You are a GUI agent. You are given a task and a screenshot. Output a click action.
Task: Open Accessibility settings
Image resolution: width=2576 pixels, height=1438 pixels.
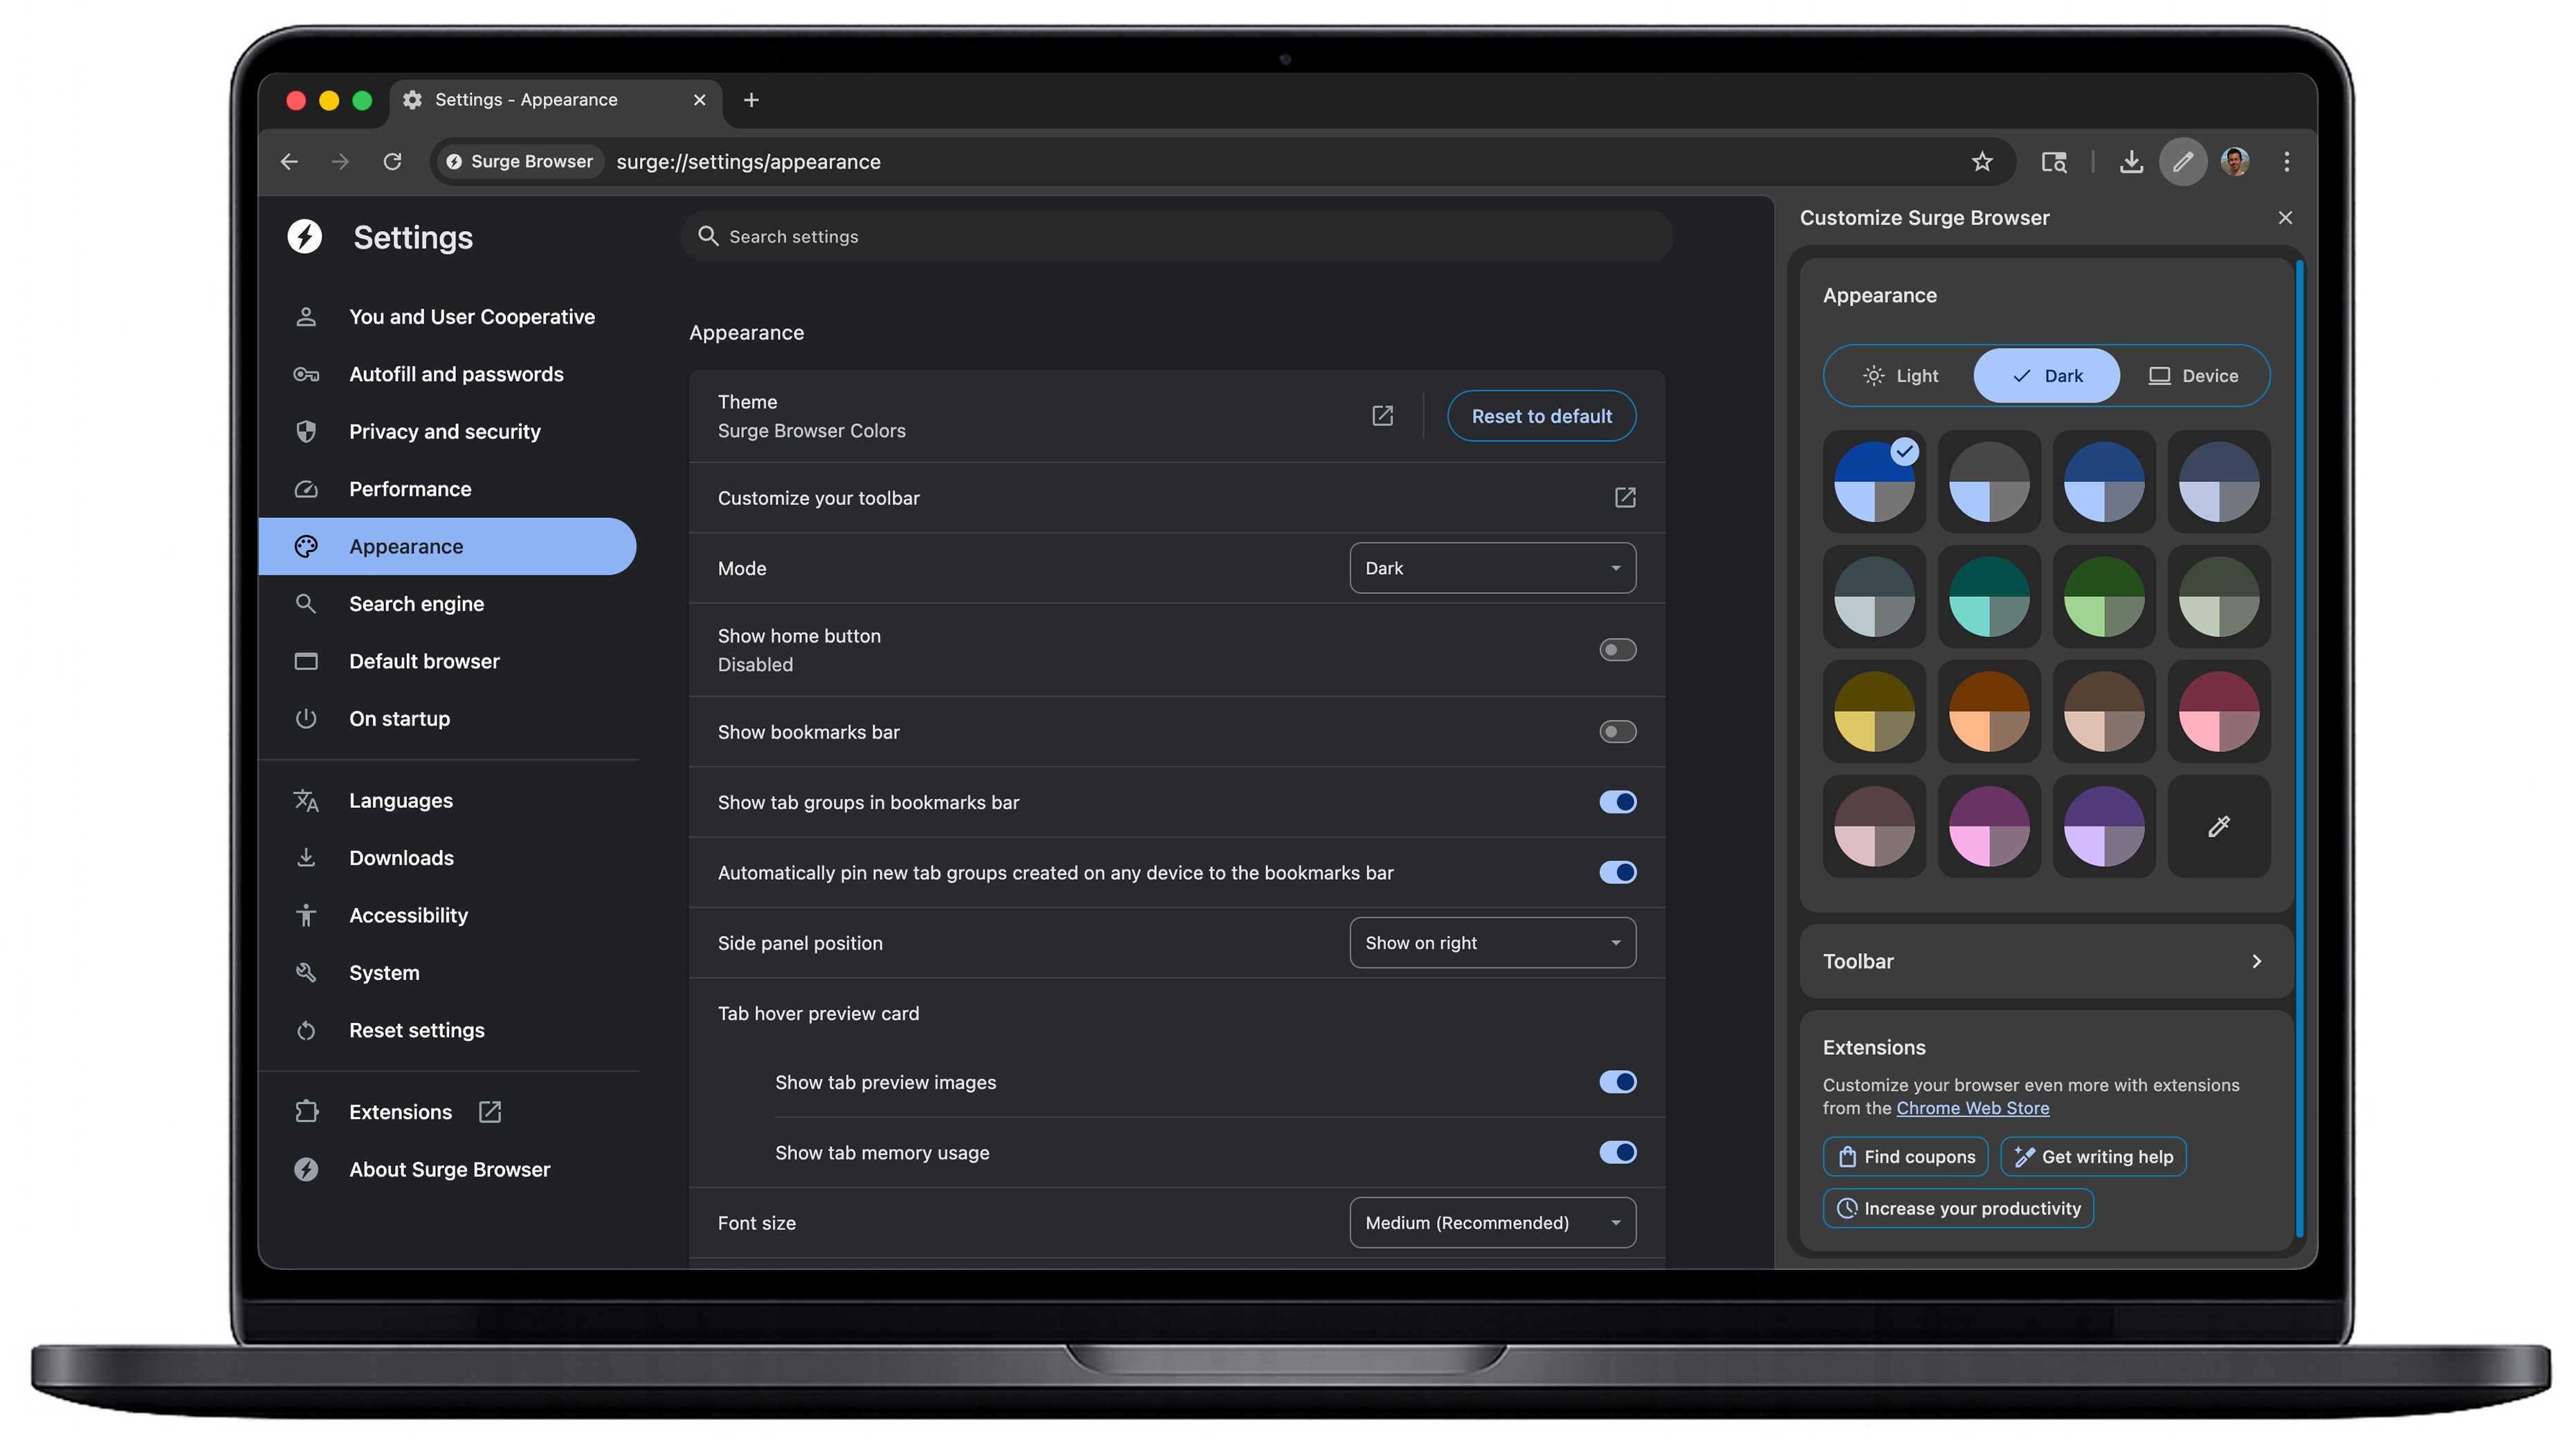click(x=448, y=915)
